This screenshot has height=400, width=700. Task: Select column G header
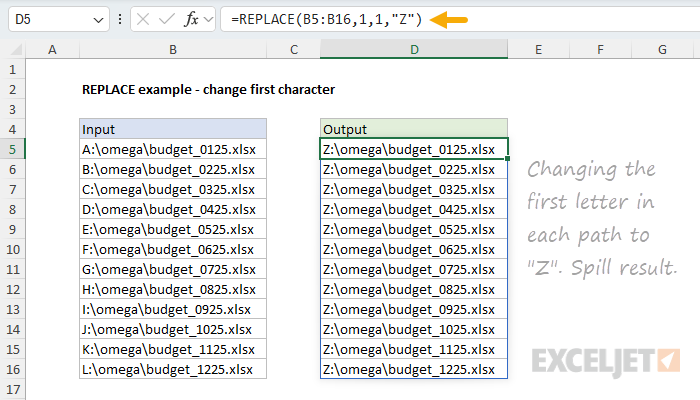pos(662,49)
